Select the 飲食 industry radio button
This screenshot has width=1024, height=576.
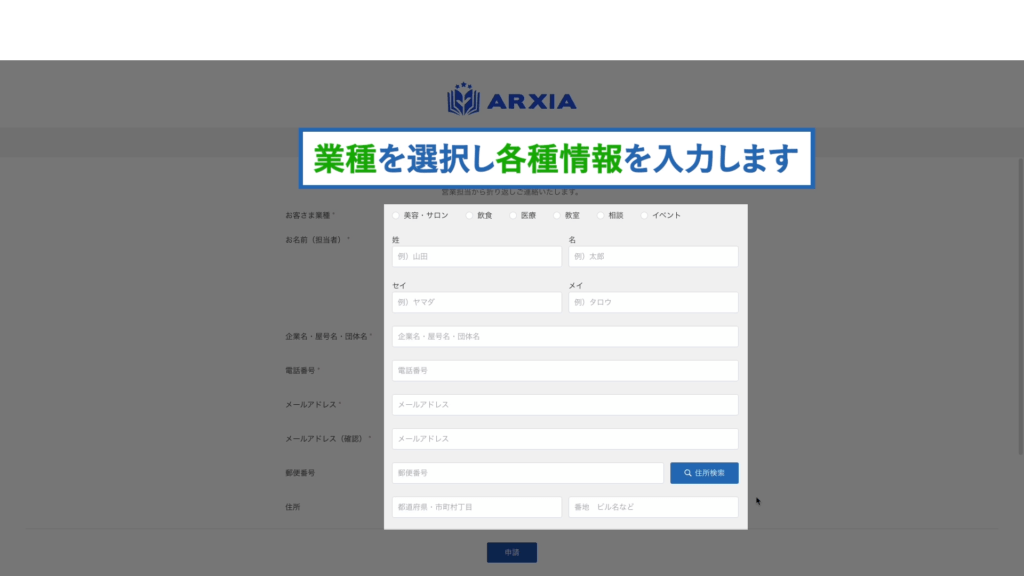coord(470,216)
